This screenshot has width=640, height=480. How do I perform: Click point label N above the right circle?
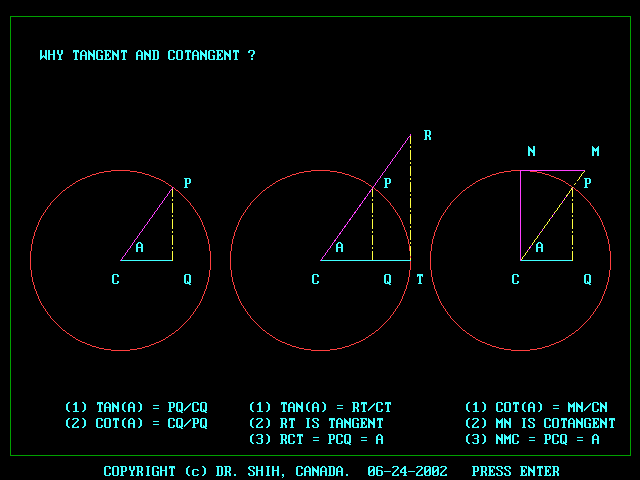pos(531,151)
